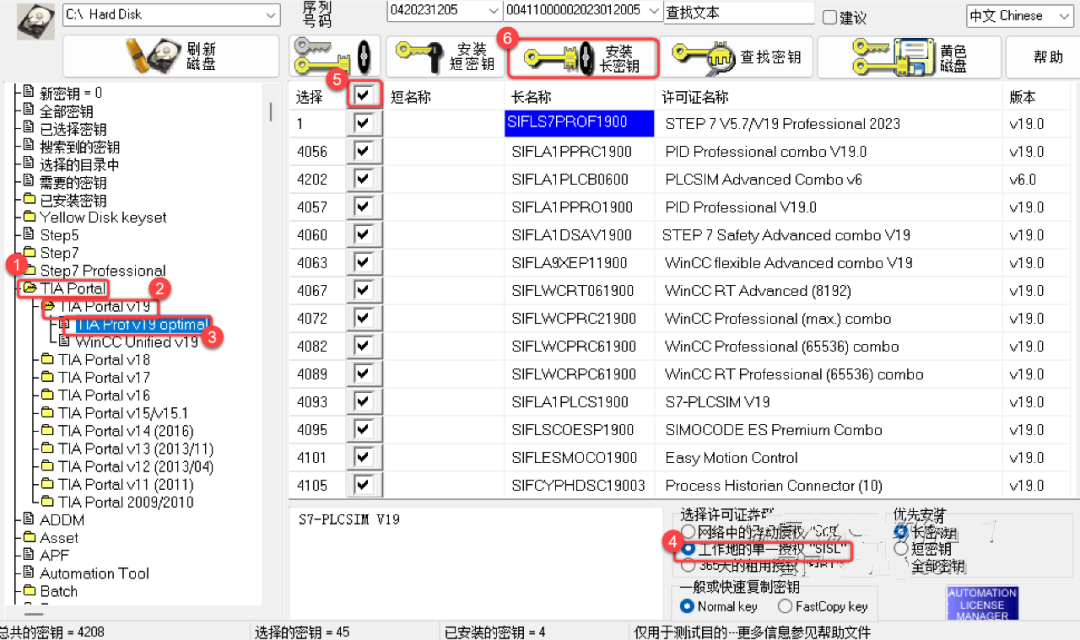Click the 查找密钥 find key button
Screen dimensions: 1080x640
(x=736, y=58)
